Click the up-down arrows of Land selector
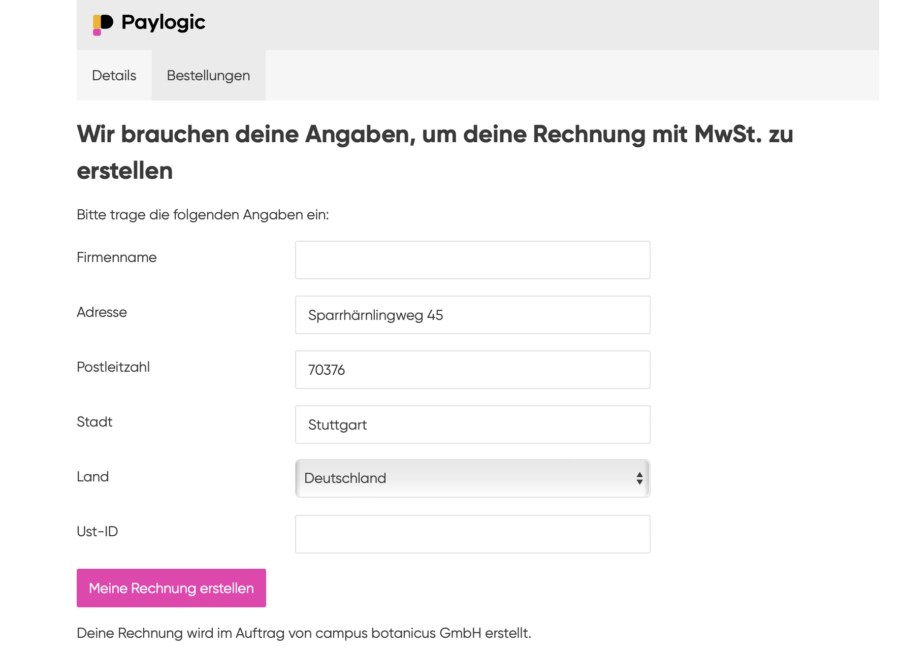 [x=639, y=479]
